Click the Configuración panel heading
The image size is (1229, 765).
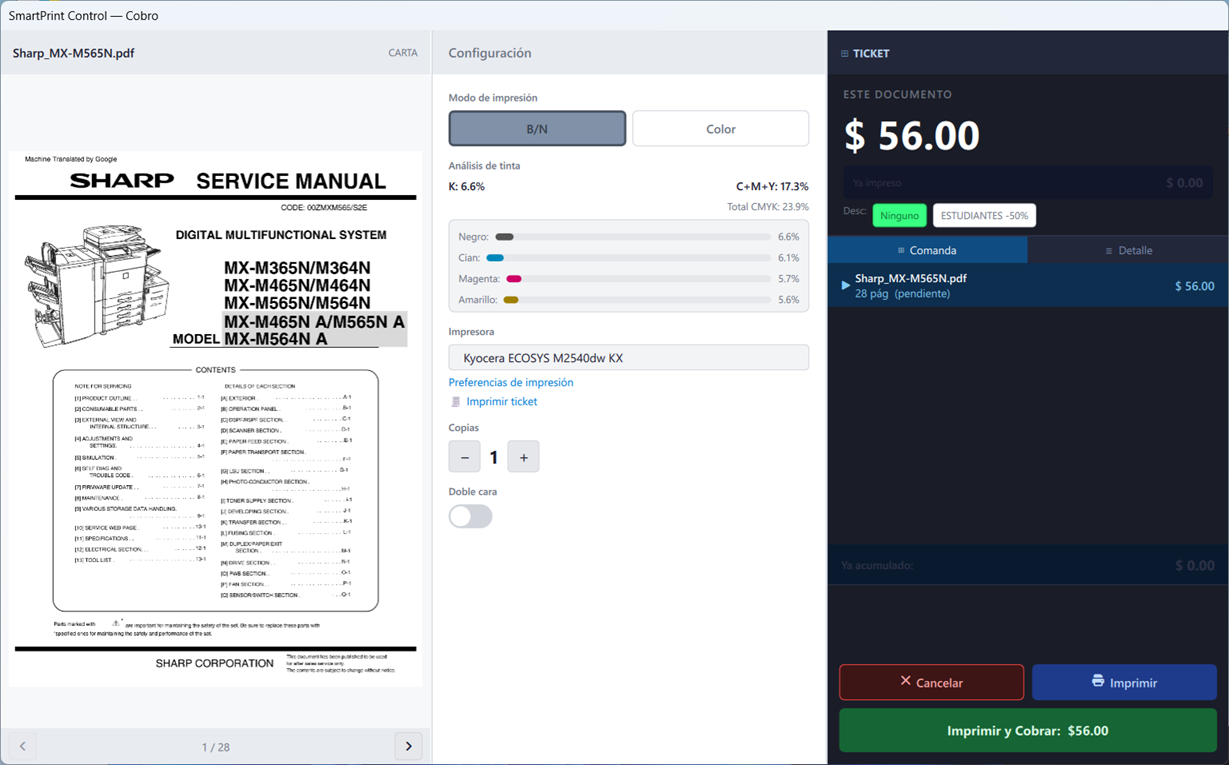pyautogui.click(x=490, y=53)
